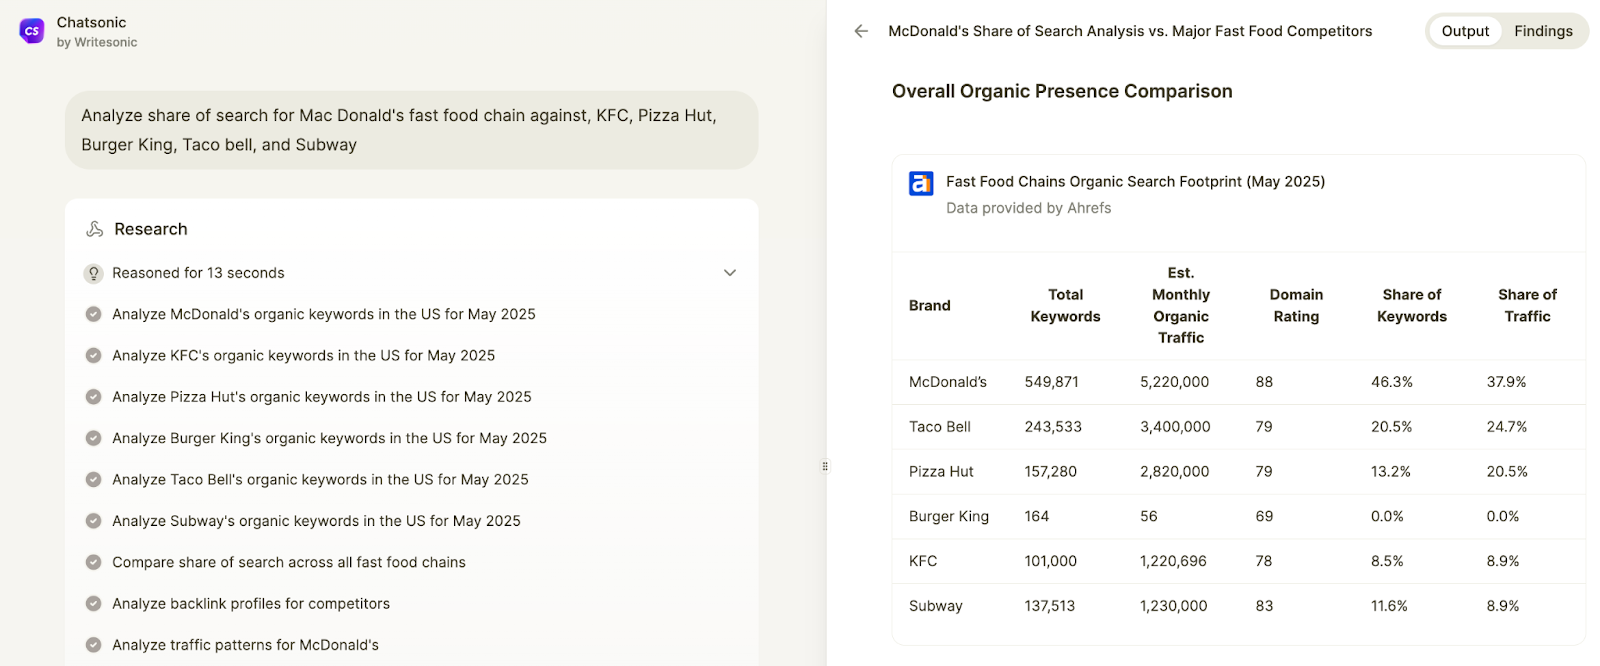Image resolution: width=1600 pixels, height=666 pixels.
Task: Click the checkmark beside Analyze McDonald's organic keywords
Action: point(93,314)
